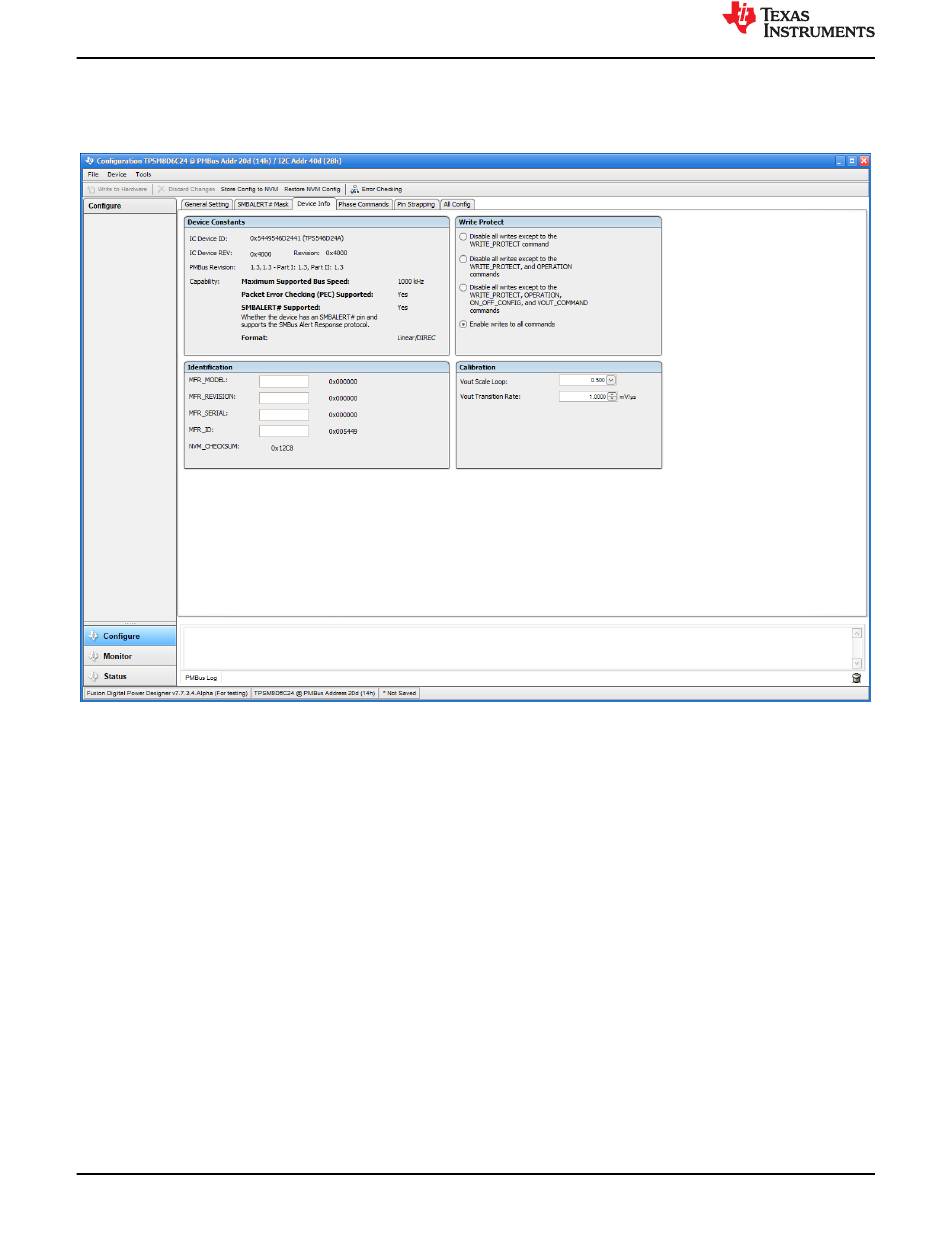Click the Write Protect section header
950x1237 pixels.
coord(559,222)
